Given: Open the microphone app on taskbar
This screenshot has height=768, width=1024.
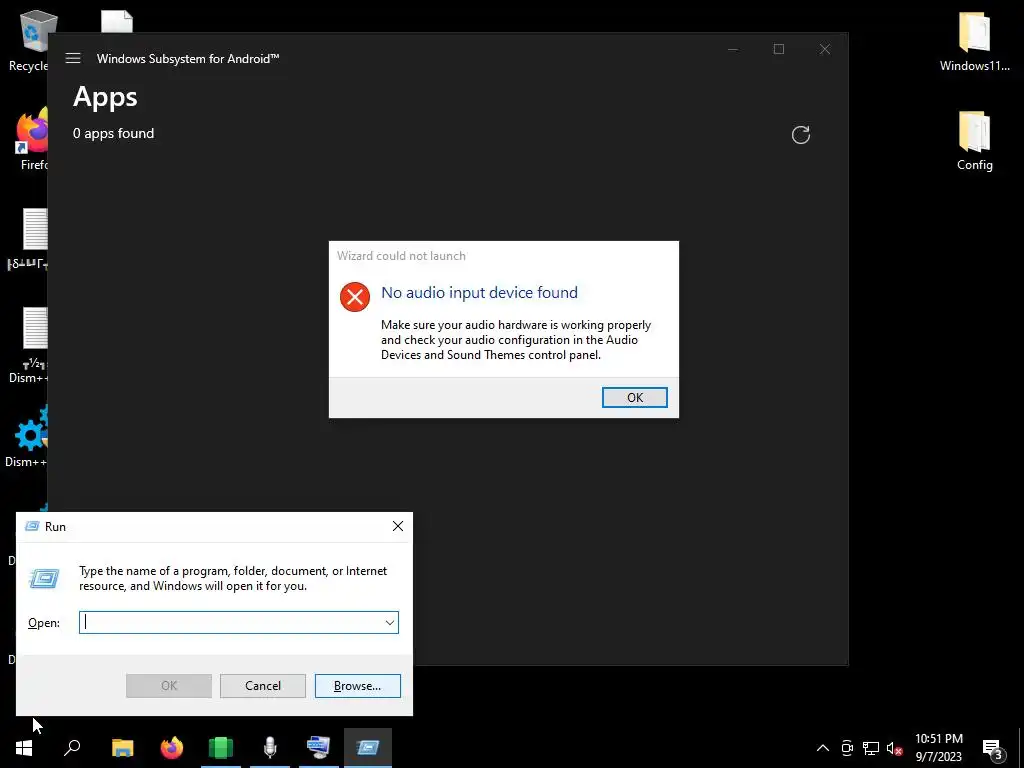Looking at the screenshot, I should [270, 748].
